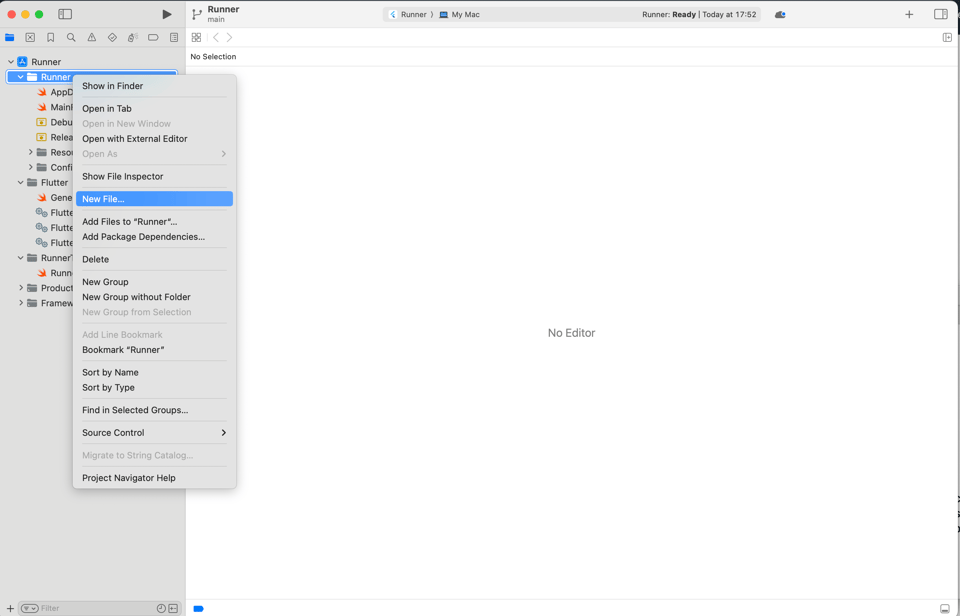Collapse the Flutter group in navigator

pyautogui.click(x=21, y=183)
